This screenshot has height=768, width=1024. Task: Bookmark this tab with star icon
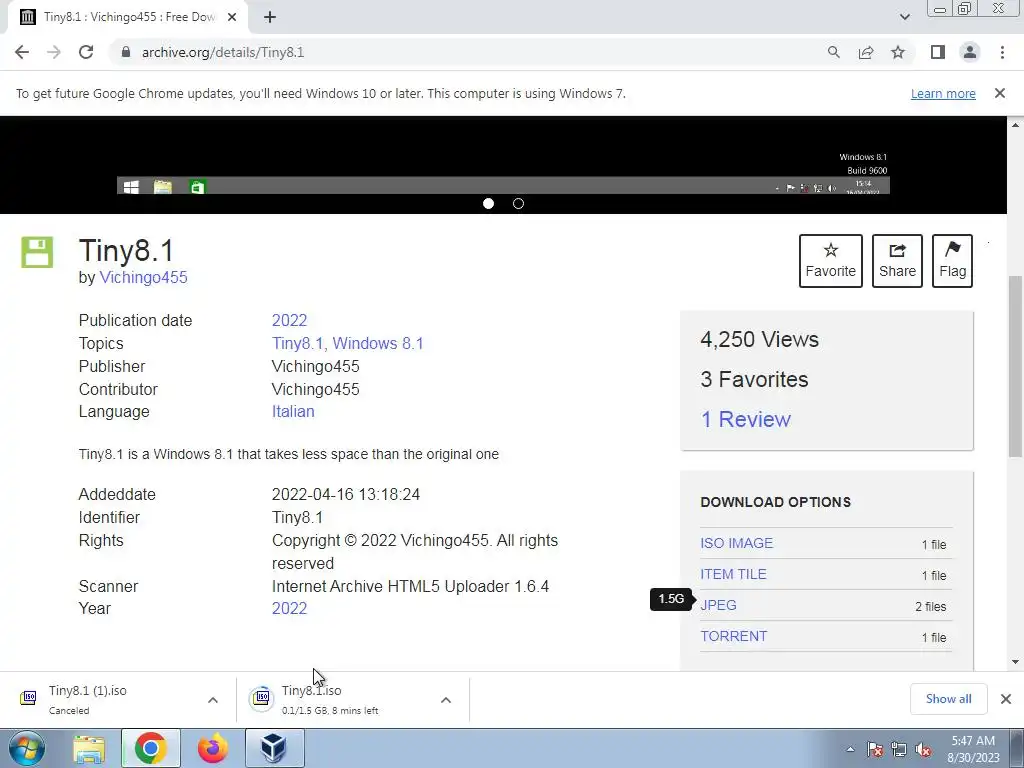(898, 52)
